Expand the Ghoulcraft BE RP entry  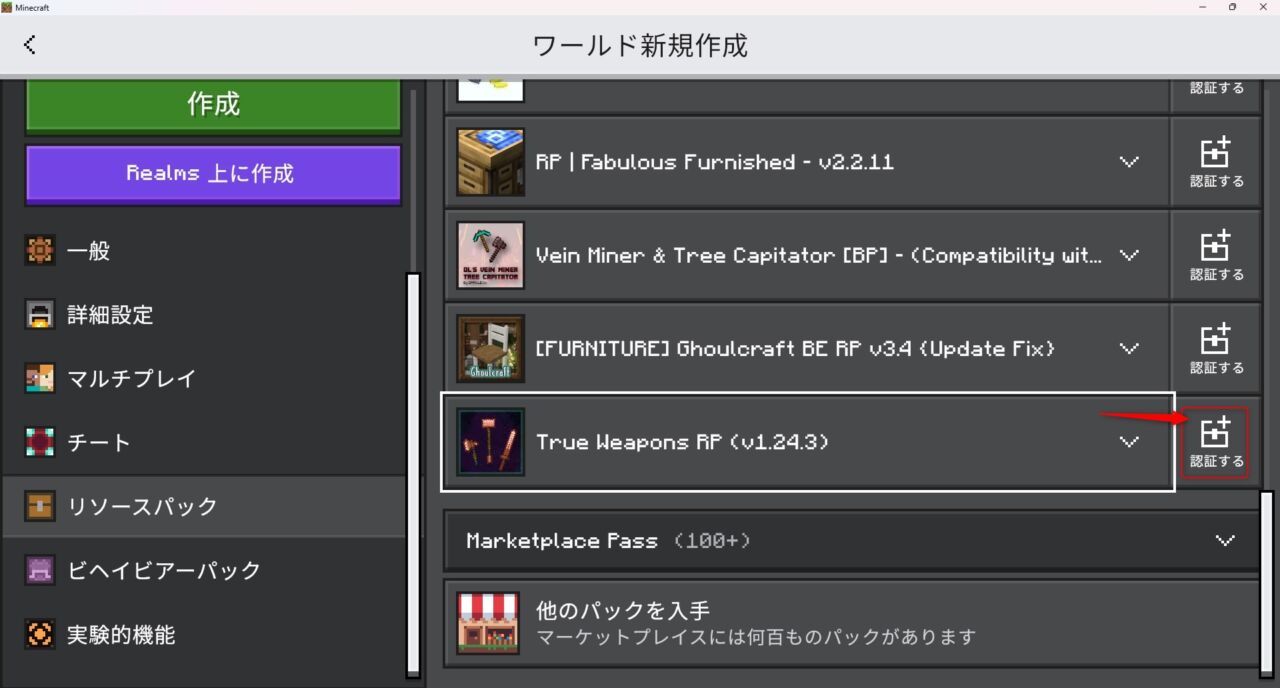pos(1129,348)
